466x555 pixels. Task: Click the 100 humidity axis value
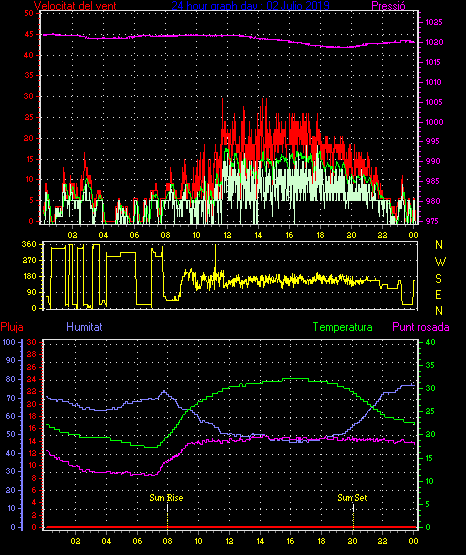click(x=9, y=342)
